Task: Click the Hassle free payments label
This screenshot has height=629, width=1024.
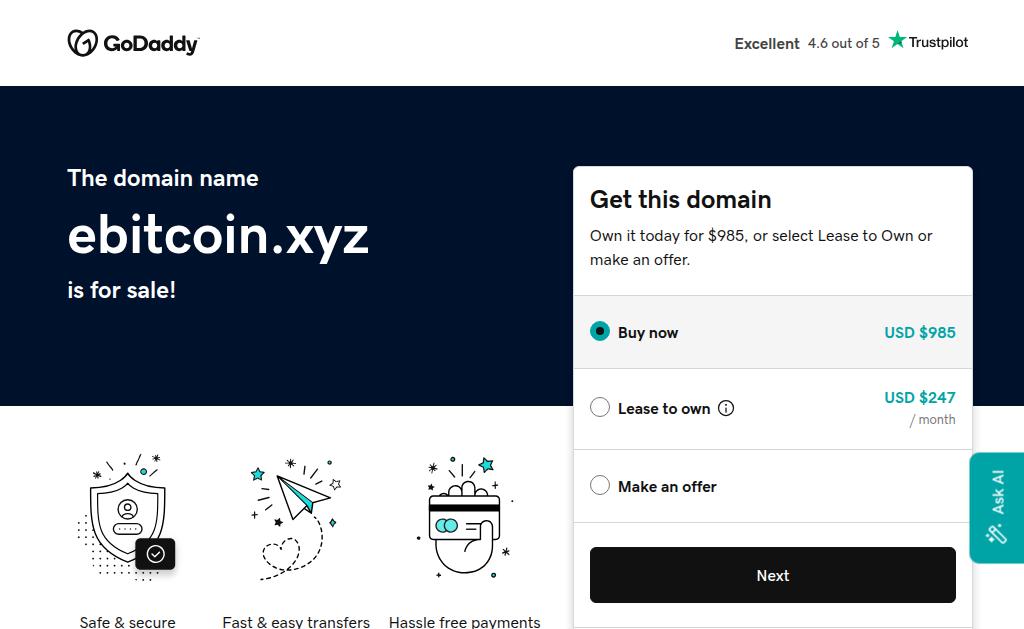Action: tap(465, 622)
